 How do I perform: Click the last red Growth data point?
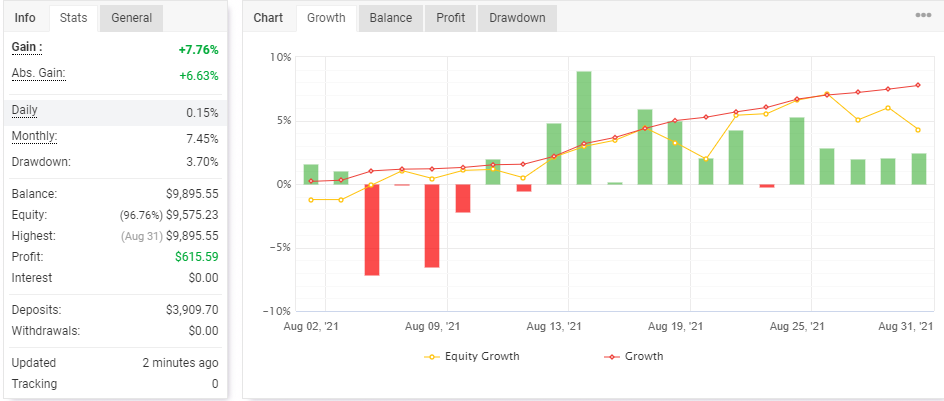[x=918, y=85]
